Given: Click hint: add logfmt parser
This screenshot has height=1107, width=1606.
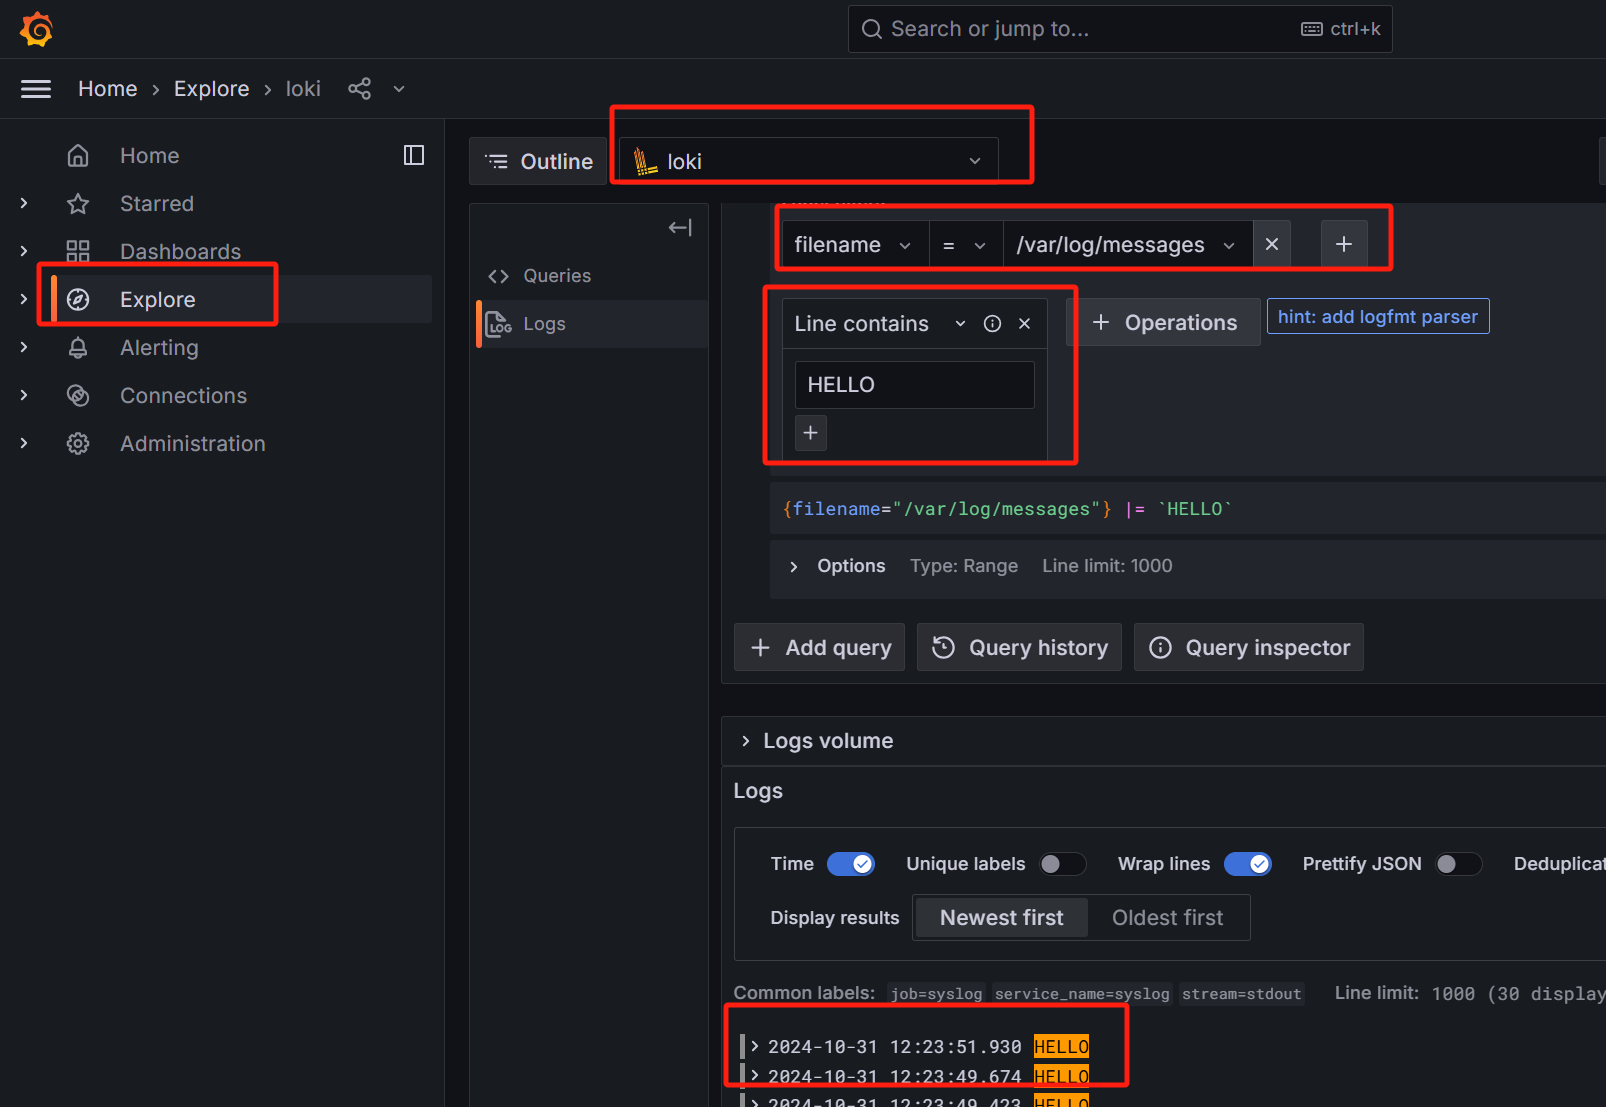Looking at the screenshot, I should coord(1378,317).
